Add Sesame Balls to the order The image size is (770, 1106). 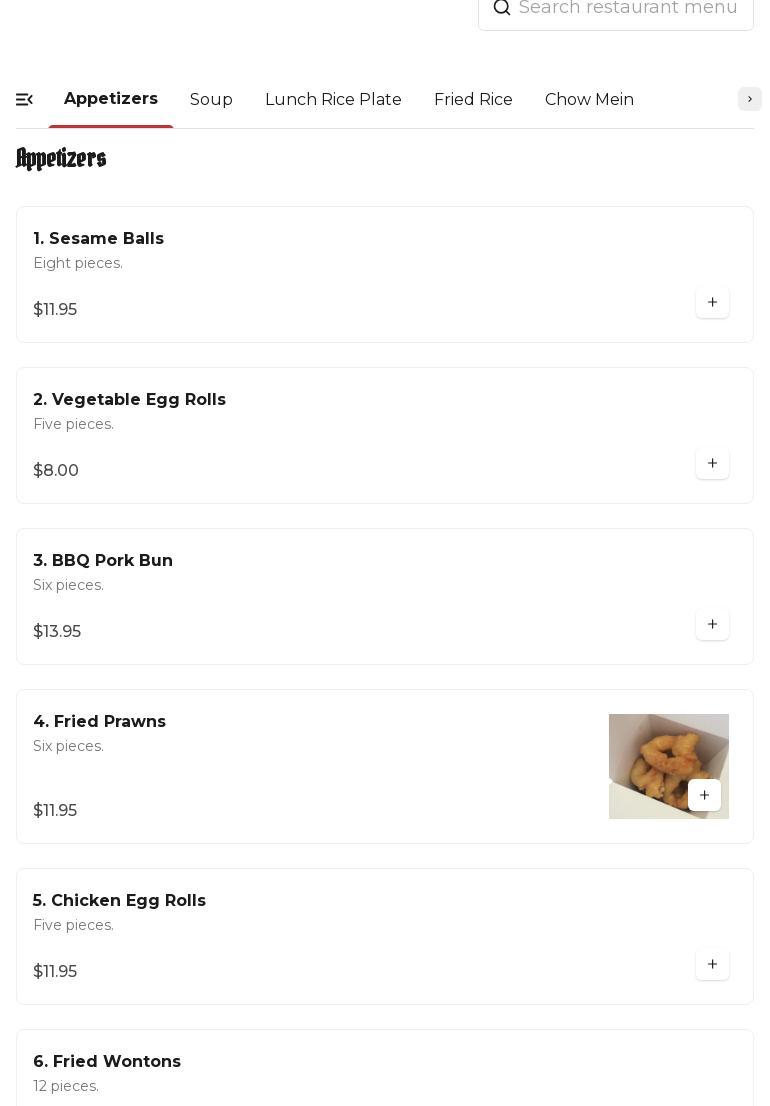point(712,302)
